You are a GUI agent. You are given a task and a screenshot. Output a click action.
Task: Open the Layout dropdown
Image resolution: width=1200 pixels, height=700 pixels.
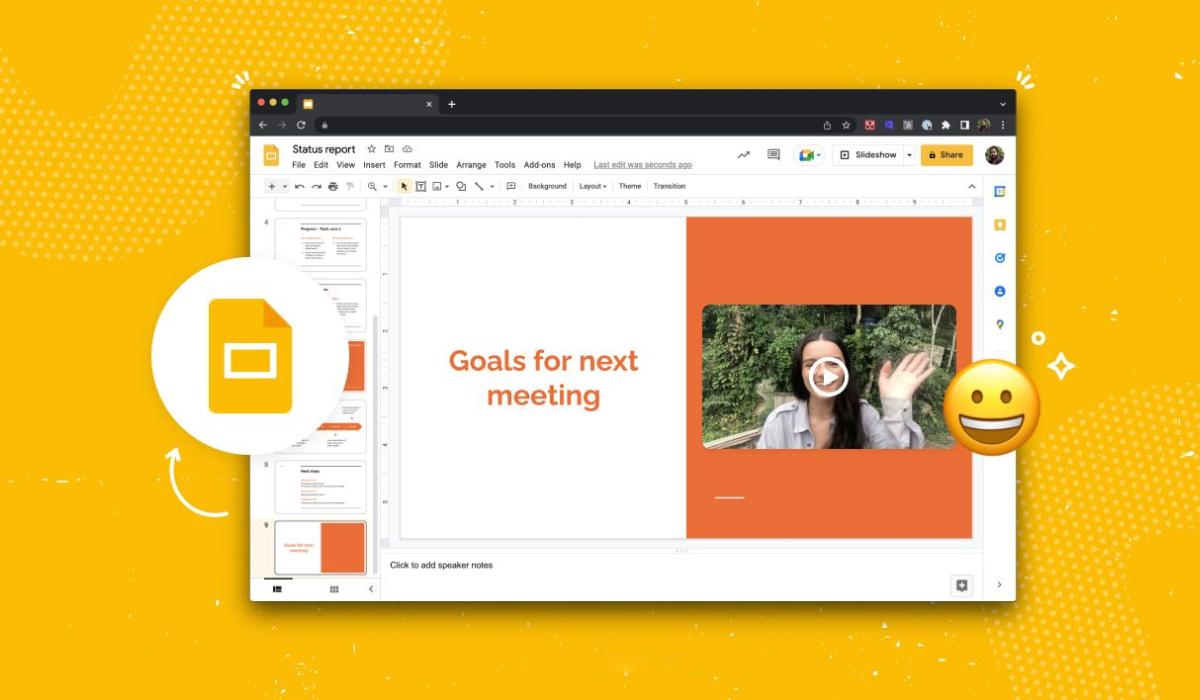[593, 186]
